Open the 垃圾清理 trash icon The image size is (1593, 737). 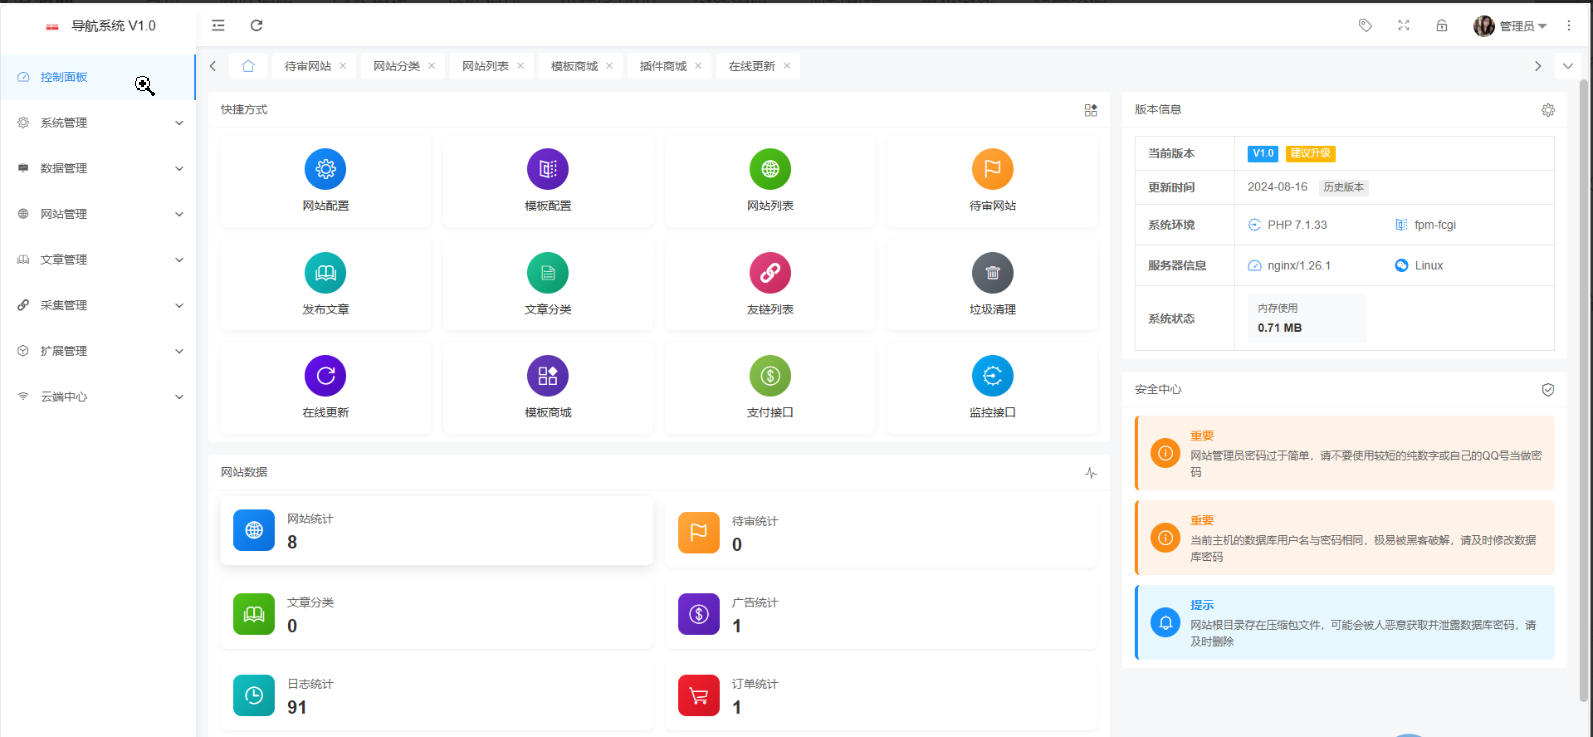pyautogui.click(x=992, y=272)
